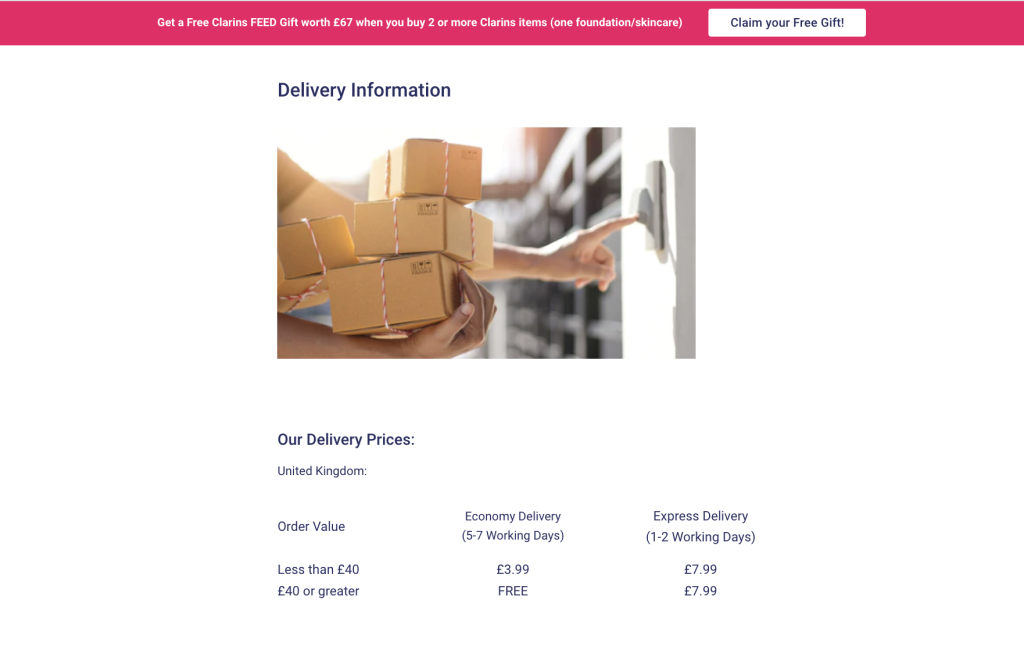Click the Economy Delivery column header
Viewport: 1024px width, 671px height.
[x=513, y=516]
